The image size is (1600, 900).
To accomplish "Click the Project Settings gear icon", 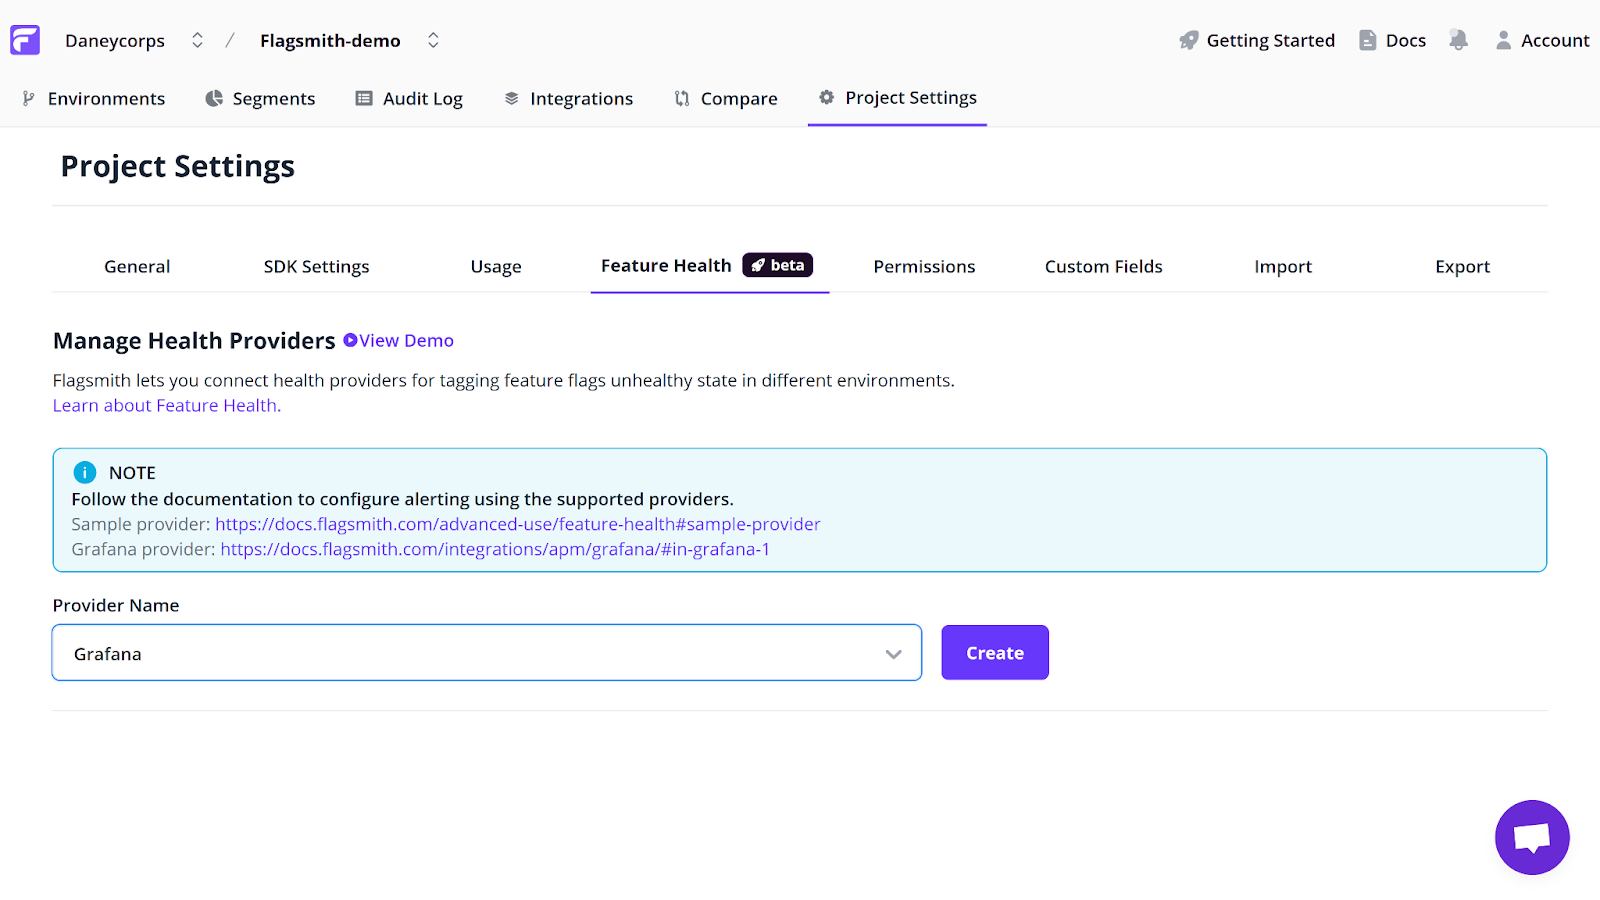I will tap(826, 97).
